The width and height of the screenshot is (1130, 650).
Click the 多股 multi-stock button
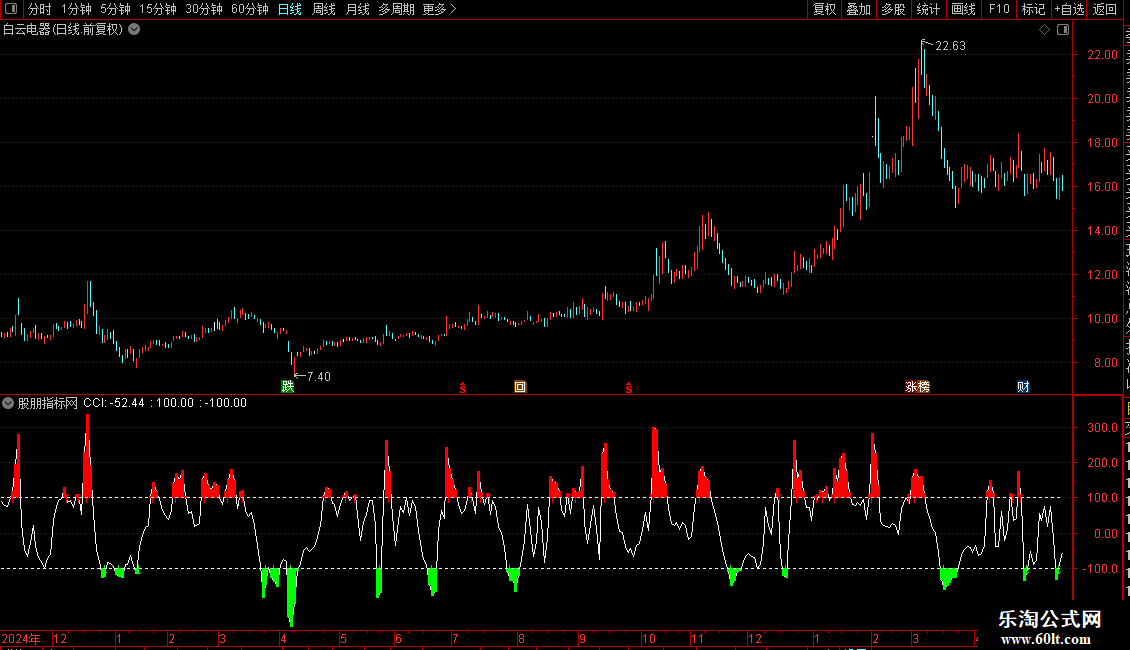(x=893, y=9)
